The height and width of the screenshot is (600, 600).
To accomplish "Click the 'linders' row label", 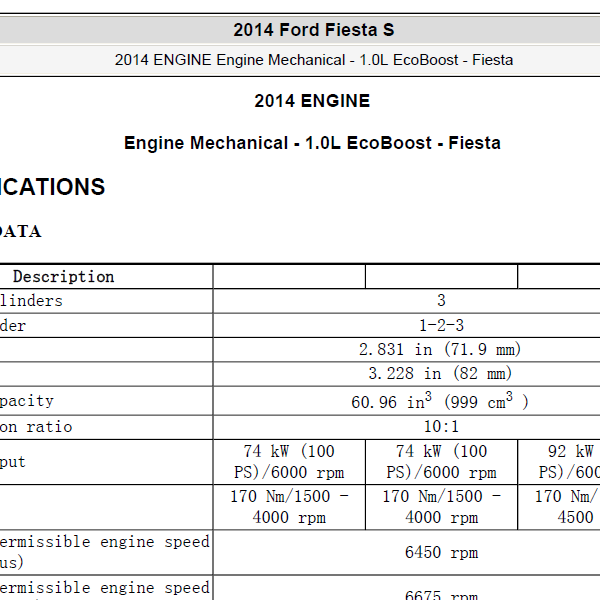I will tap(31, 301).
